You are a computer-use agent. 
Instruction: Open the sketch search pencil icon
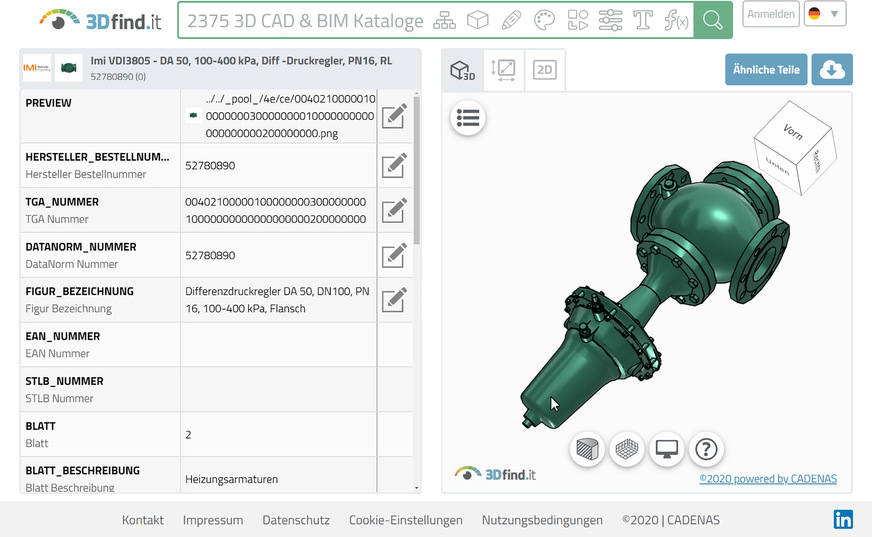tap(511, 20)
